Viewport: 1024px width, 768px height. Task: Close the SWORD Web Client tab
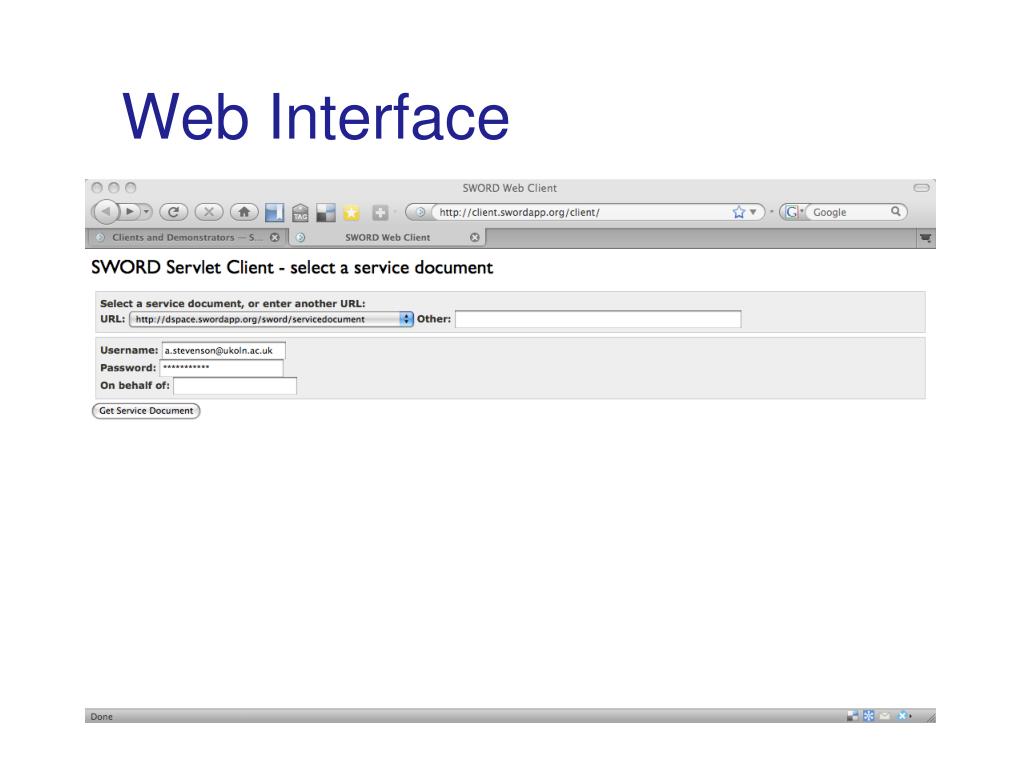pyautogui.click(x=475, y=238)
